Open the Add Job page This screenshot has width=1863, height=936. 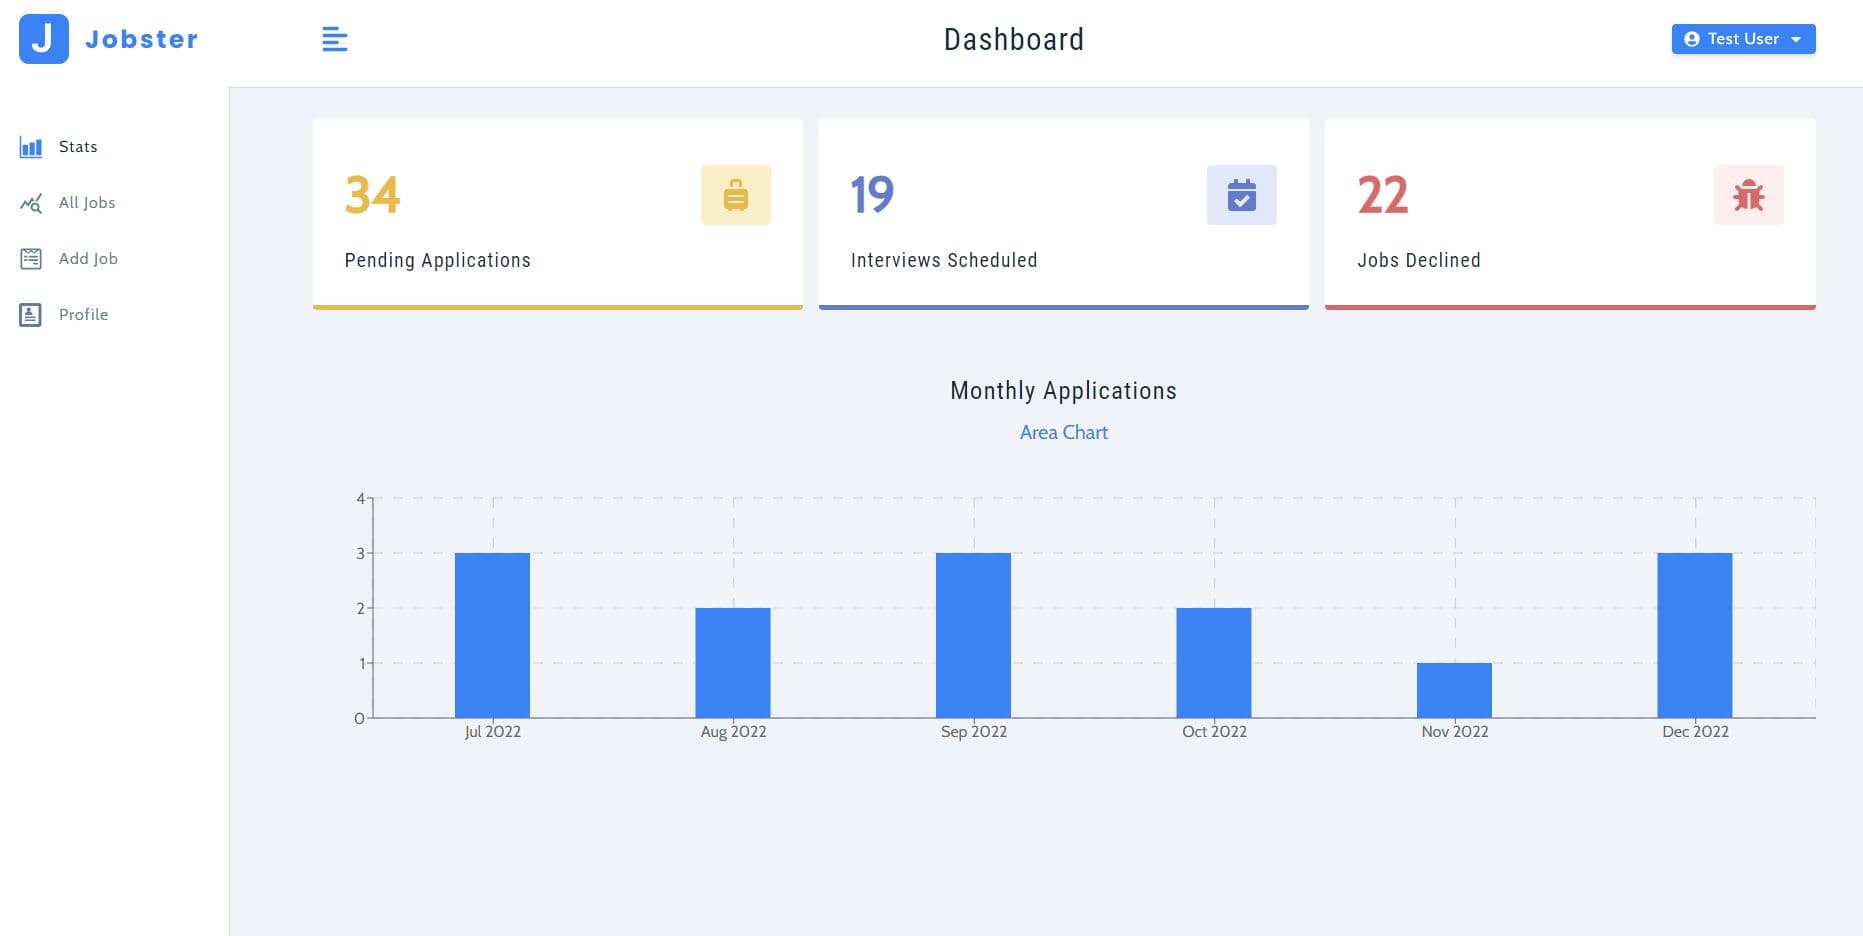coord(88,258)
